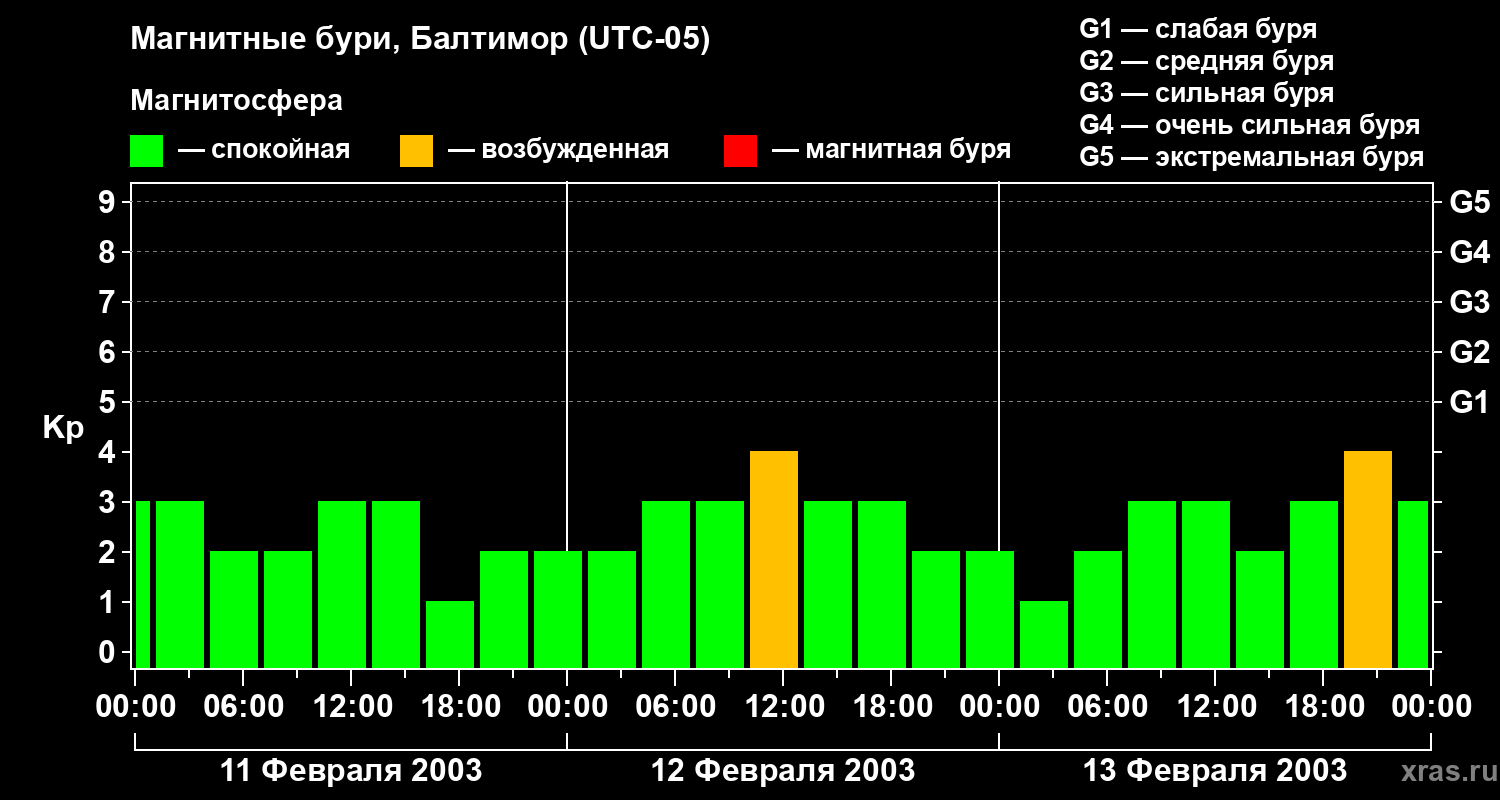This screenshot has height=800, width=1500.
Task: Click the red 'магнитная буря' legend swatch
Action: [741, 151]
